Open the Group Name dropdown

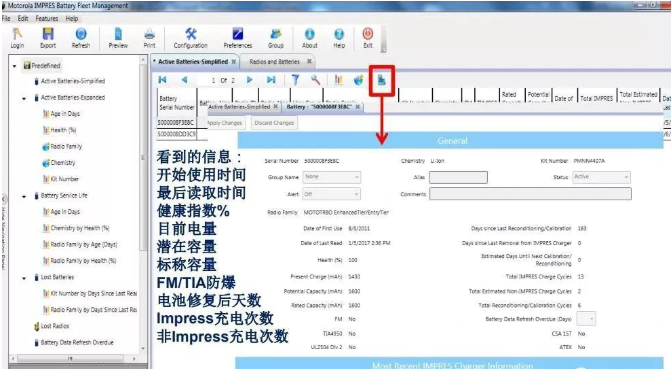click(332, 177)
